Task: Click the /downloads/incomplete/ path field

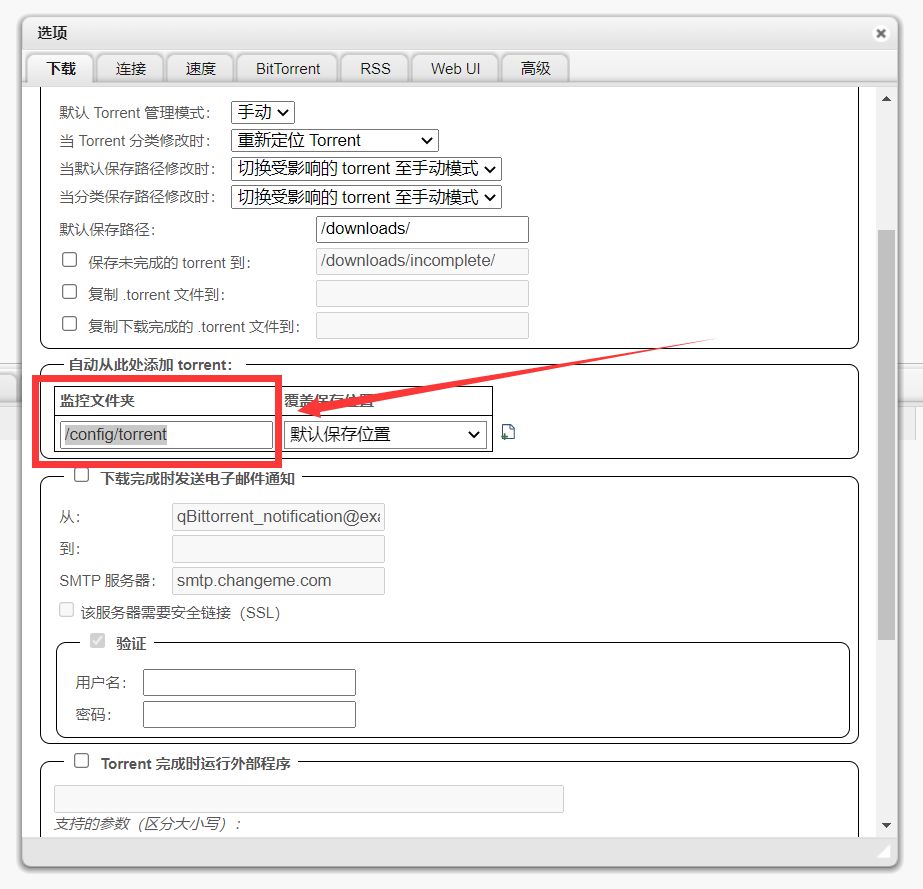Action: [422, 261]
